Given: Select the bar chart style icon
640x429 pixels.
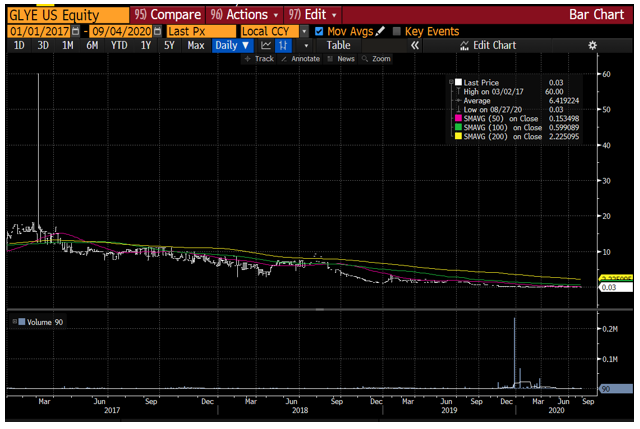Looking at the screenshot, I should tap(283, 45).
